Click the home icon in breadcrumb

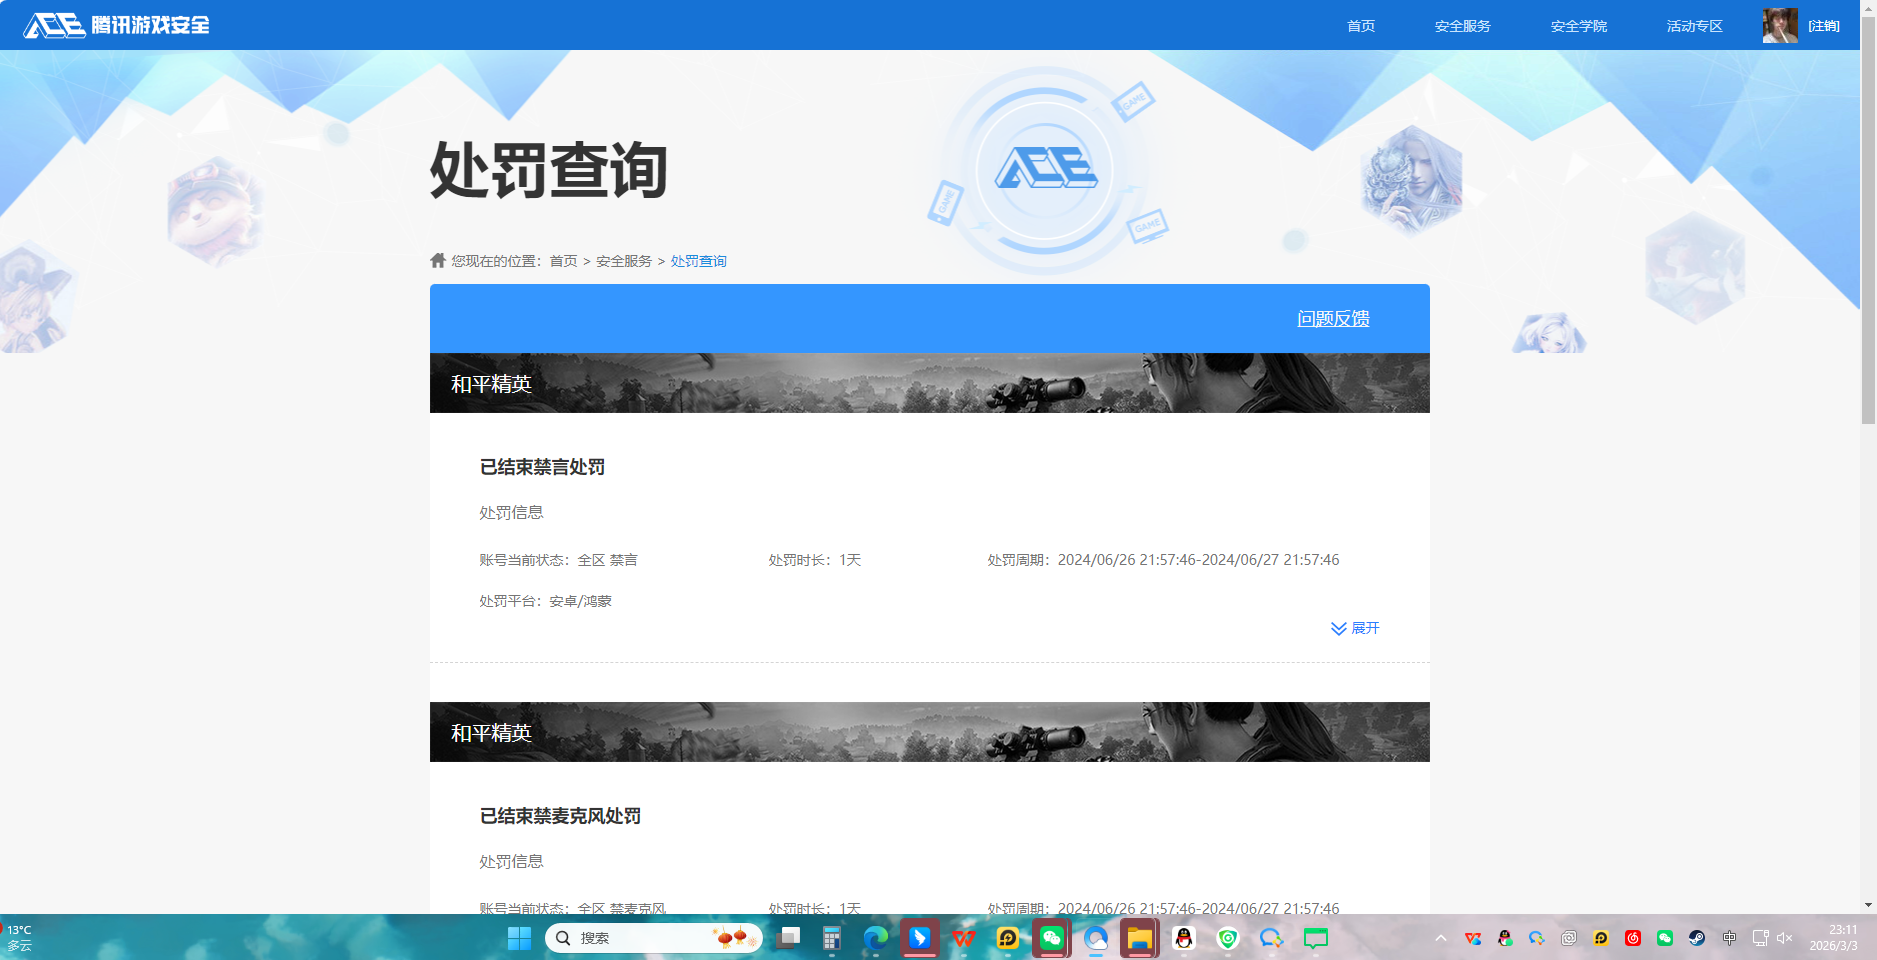(x=438, y=261)
